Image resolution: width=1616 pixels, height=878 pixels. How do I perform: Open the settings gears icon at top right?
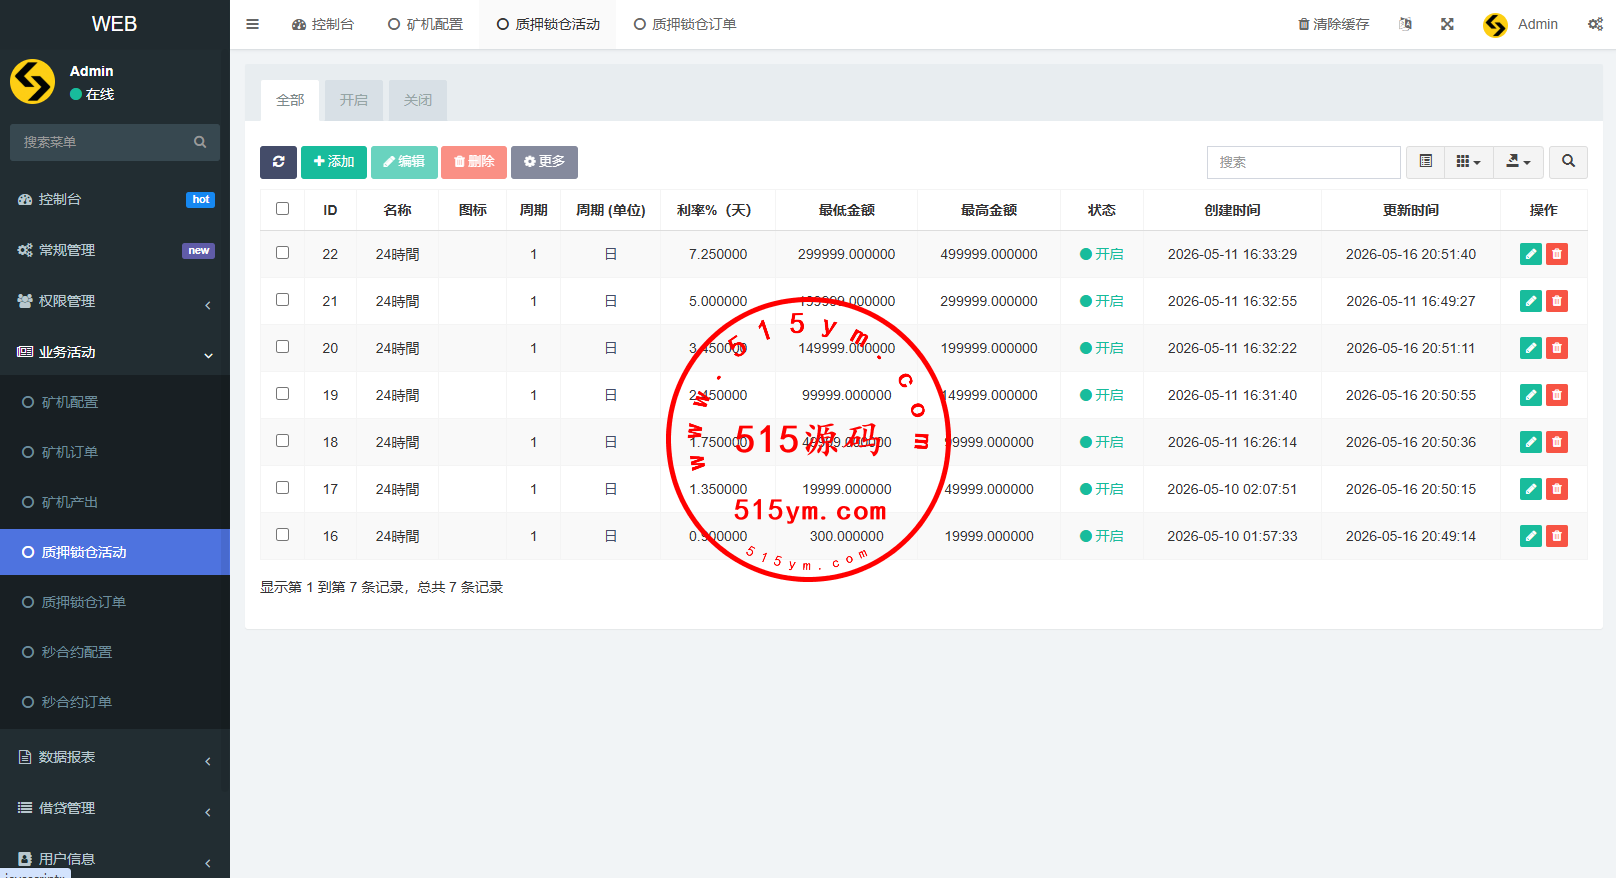click(1595, 24)
